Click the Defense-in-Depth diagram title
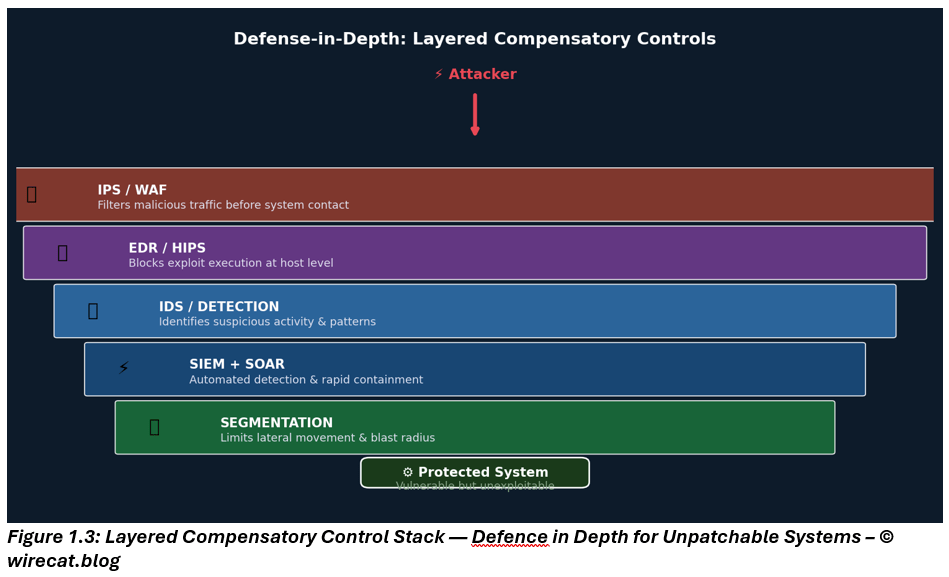This screenshot has height=577, width=949. [475, 39]
